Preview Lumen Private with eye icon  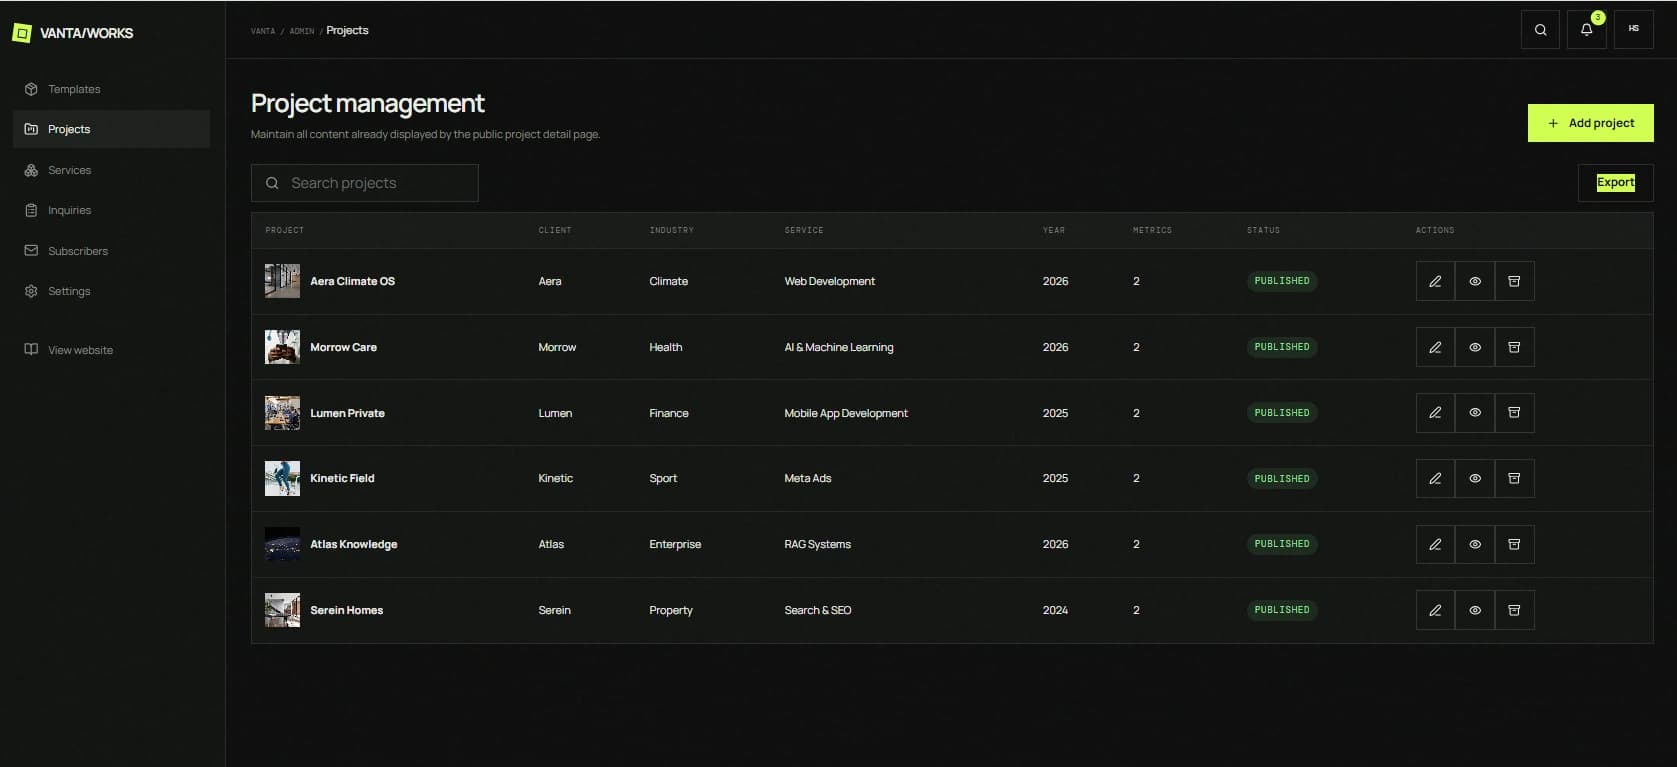(1475, 413)
